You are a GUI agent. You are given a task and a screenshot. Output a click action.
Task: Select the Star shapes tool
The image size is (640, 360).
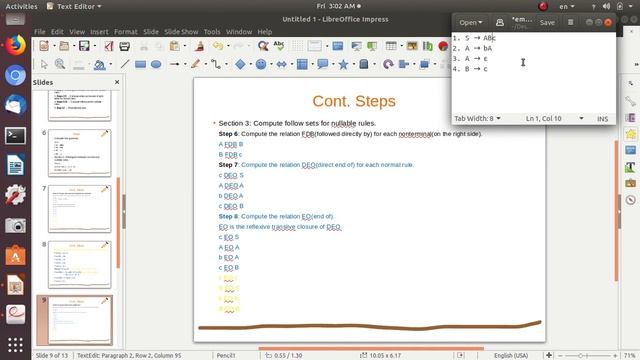tap(343, 64)
